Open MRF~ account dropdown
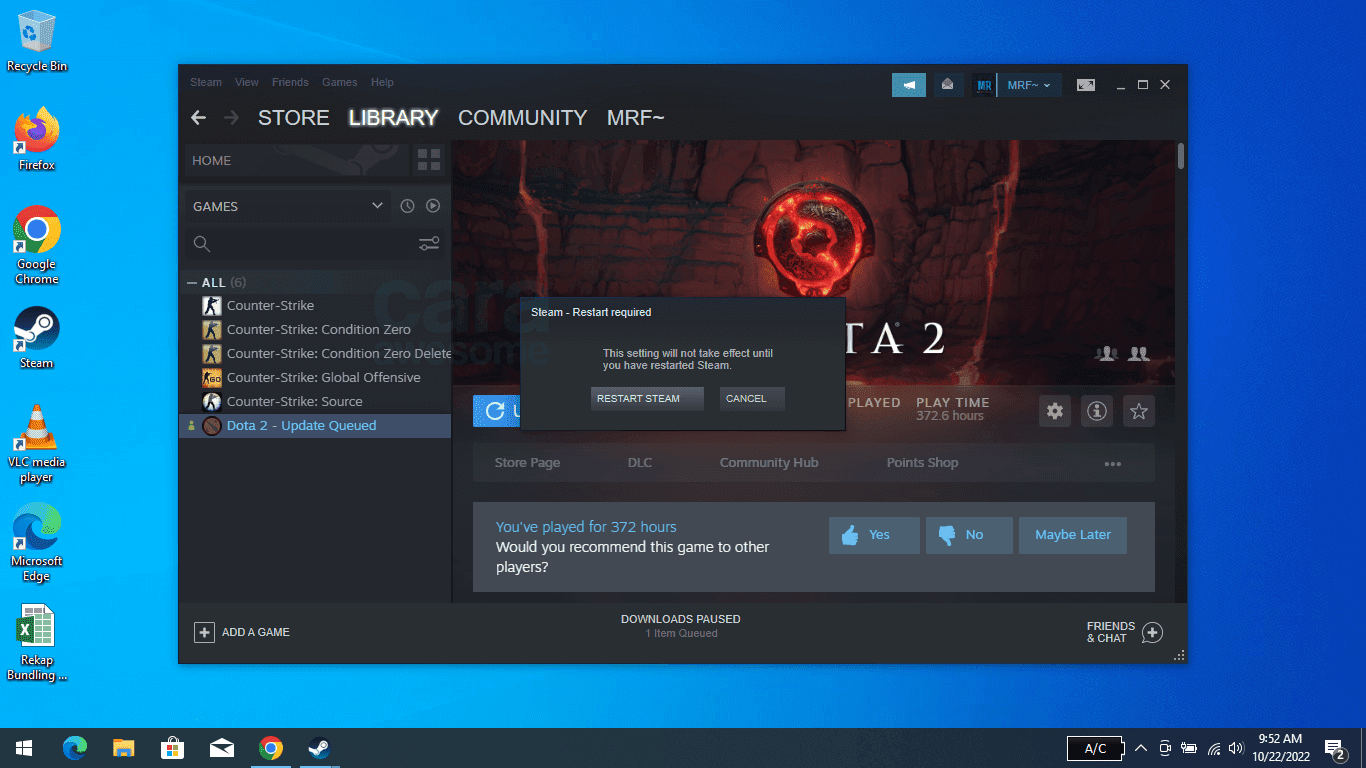The image size is (1366, 768). [1029, 85]
